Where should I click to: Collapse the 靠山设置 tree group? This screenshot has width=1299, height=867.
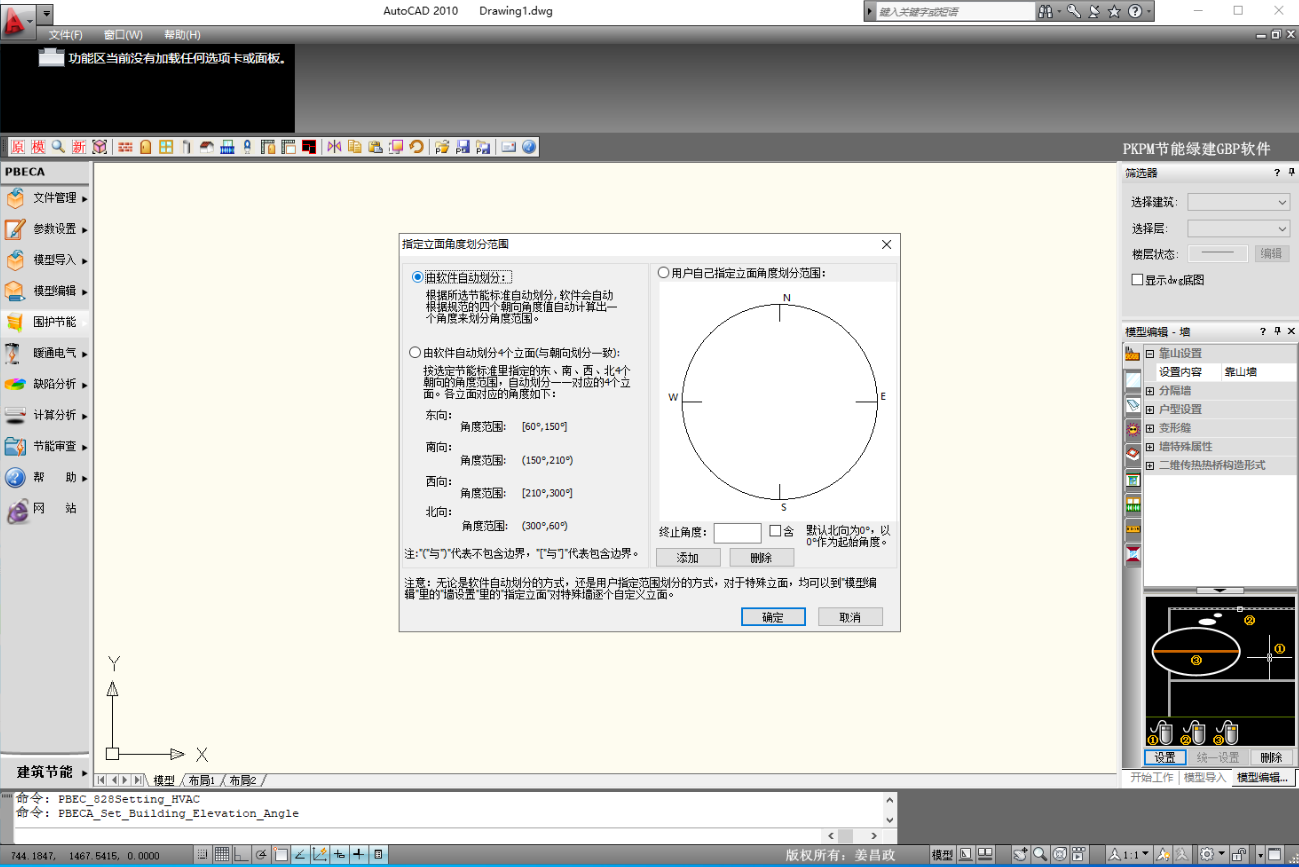(x=1150, y=353)
